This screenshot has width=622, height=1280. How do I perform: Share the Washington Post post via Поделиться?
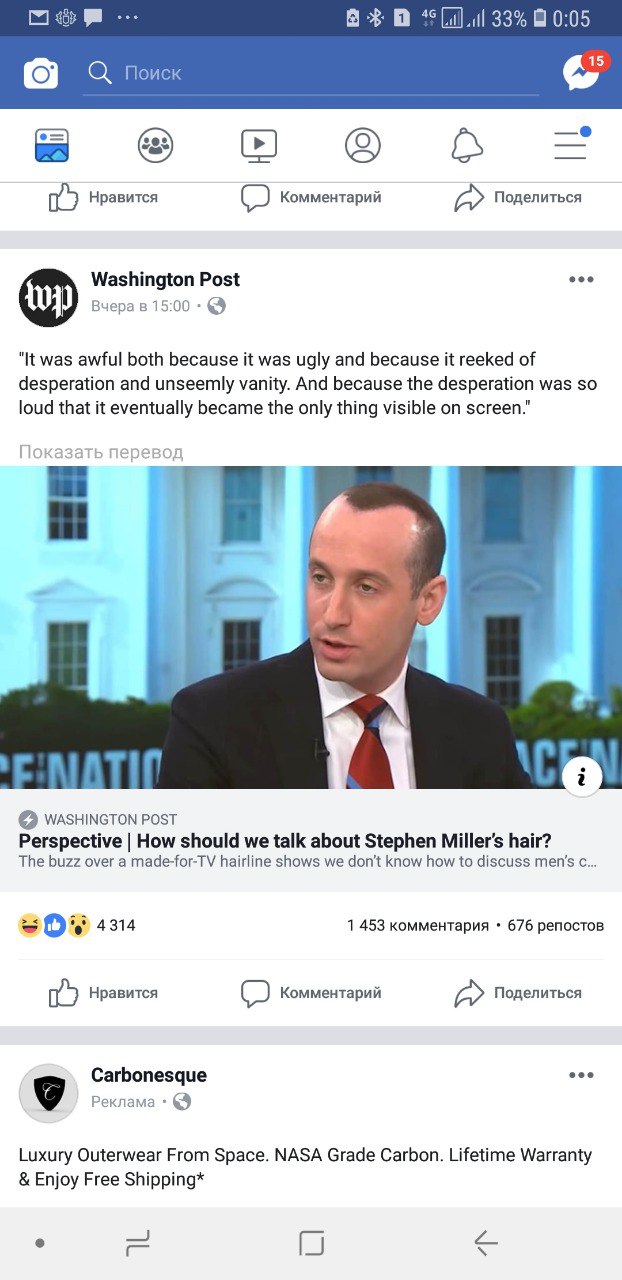(518, 993)
